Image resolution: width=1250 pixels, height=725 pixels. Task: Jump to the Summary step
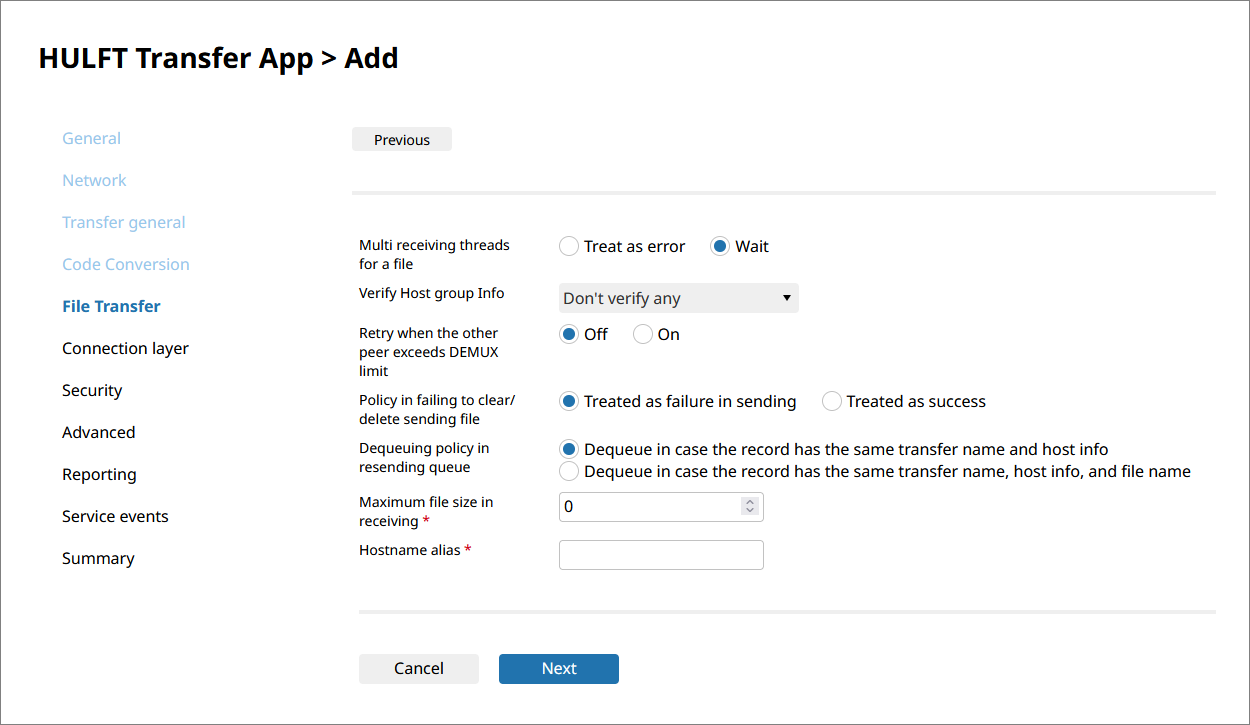point(98,558)
